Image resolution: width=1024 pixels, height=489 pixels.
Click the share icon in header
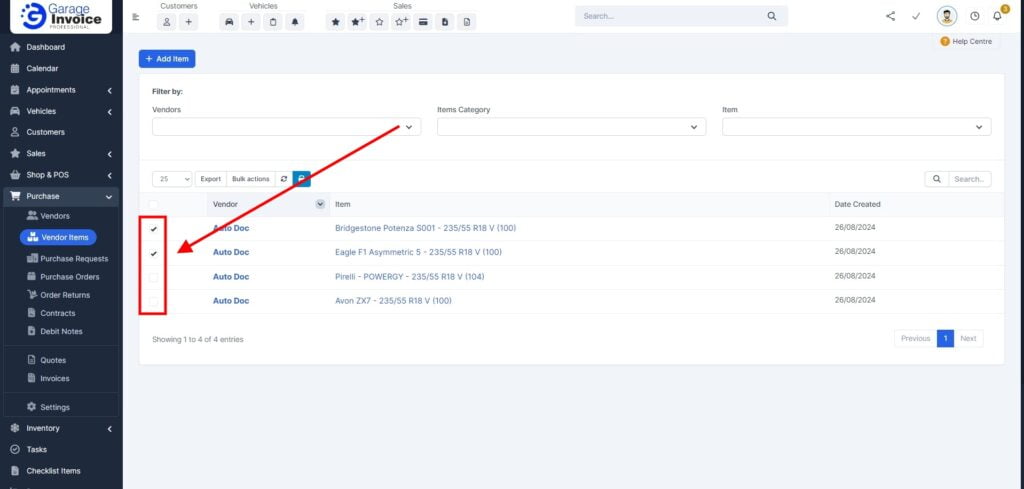[x=891, y=16]
